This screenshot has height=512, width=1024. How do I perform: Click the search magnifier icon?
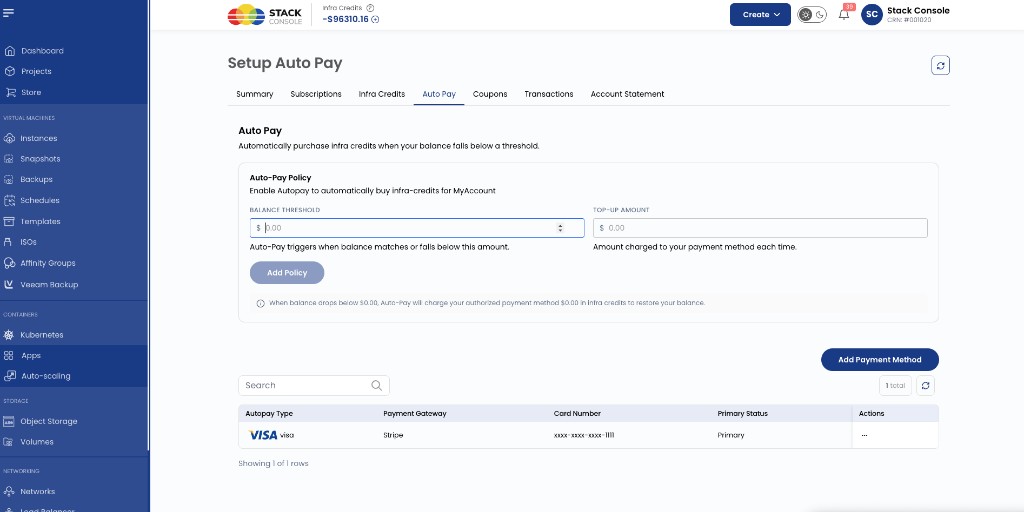pos(376,385)
